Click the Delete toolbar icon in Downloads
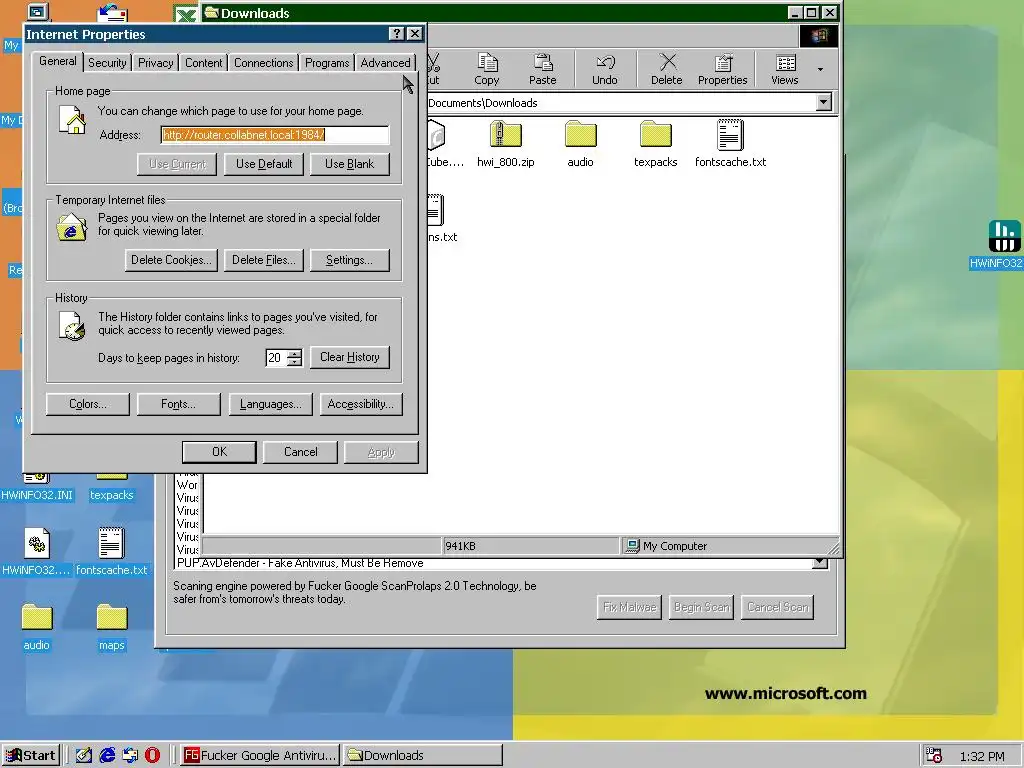The image size is (1024, 768). coord(667,69)
